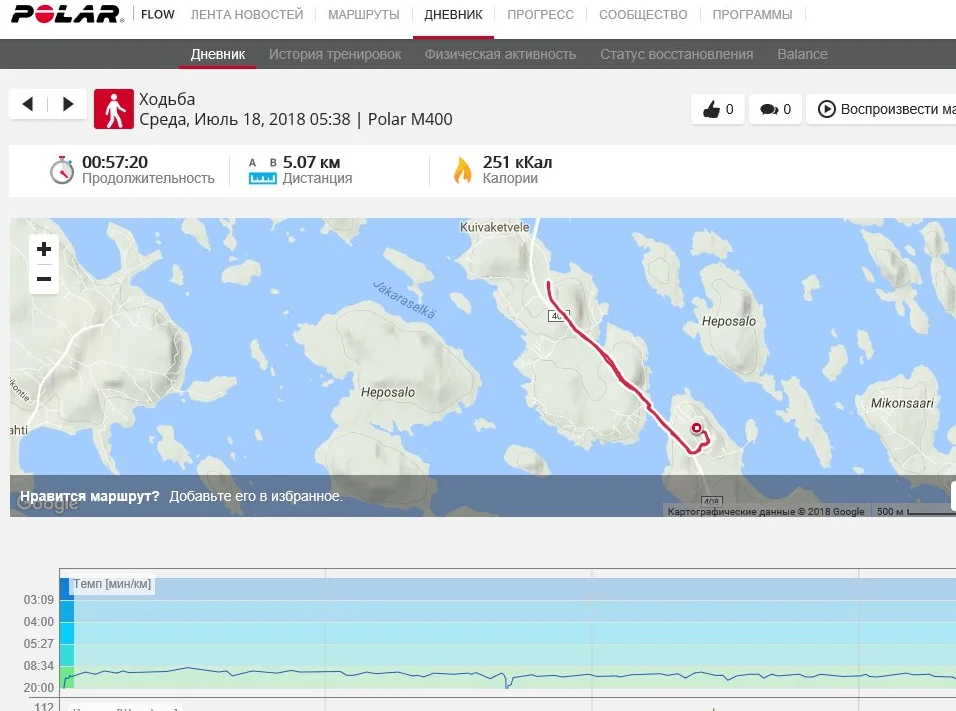Open the Статус восстановления tab

click(676, 54)
